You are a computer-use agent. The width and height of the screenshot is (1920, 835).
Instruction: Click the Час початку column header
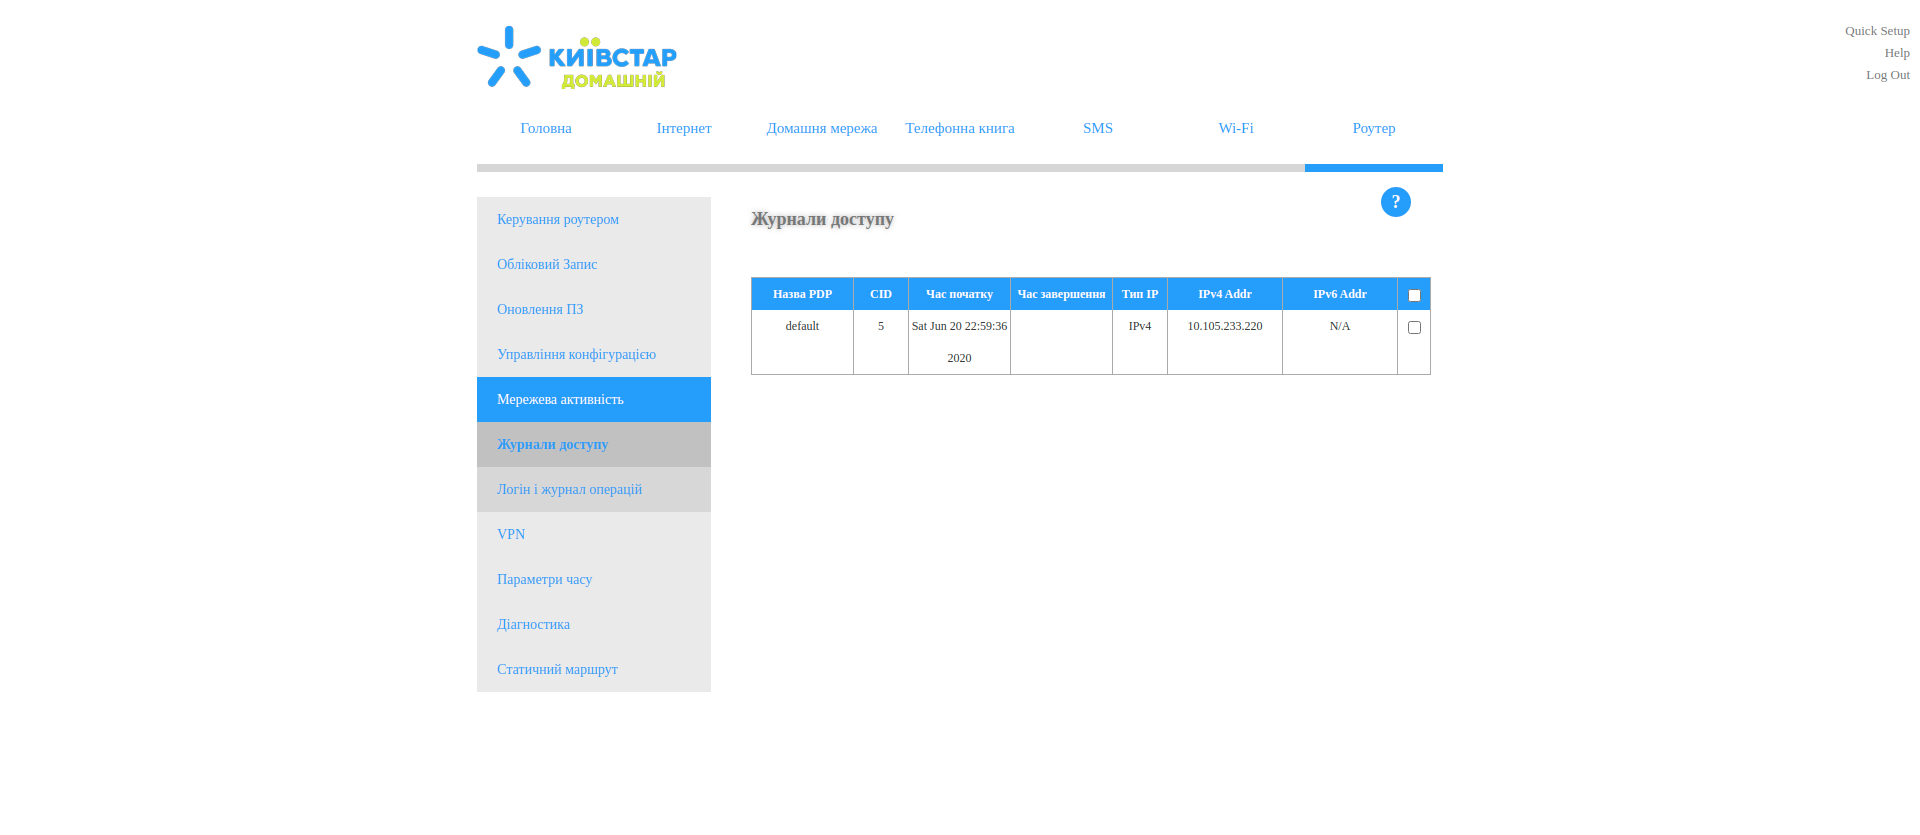coord(959,294)
